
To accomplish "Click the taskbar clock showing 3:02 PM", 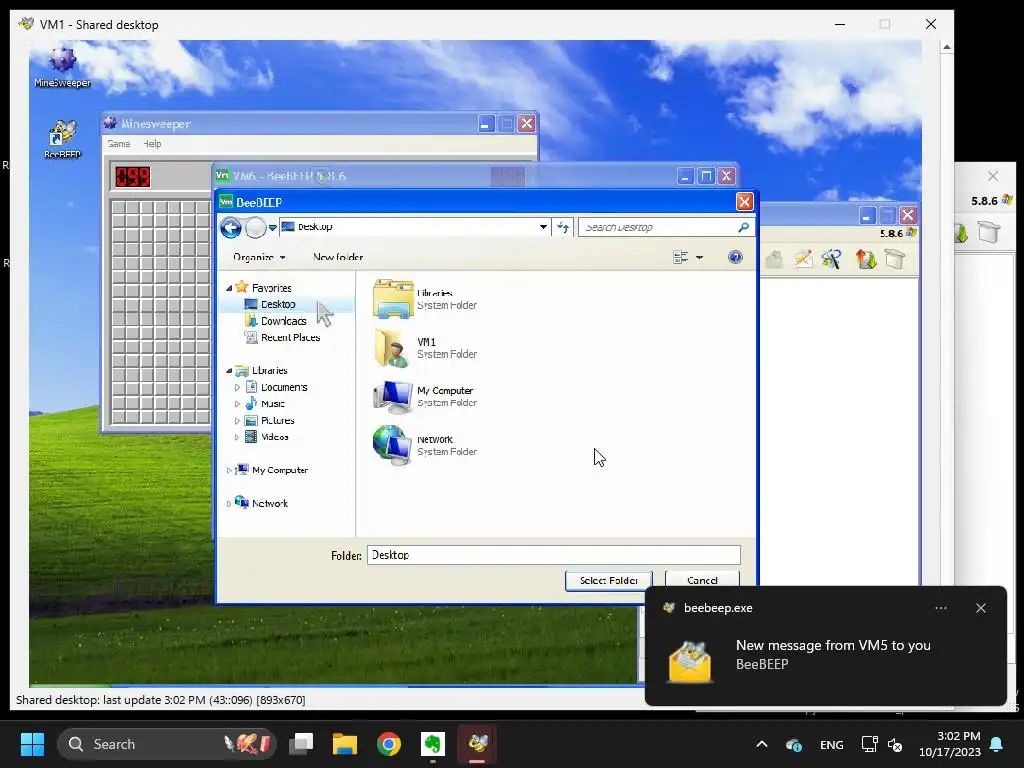I will click(x=950, y=744).
